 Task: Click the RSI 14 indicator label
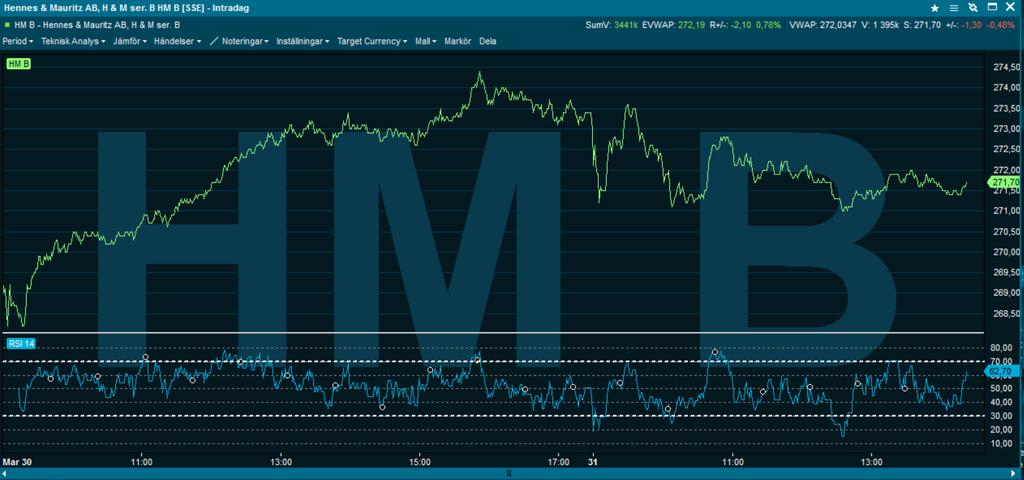coord(20,343)
